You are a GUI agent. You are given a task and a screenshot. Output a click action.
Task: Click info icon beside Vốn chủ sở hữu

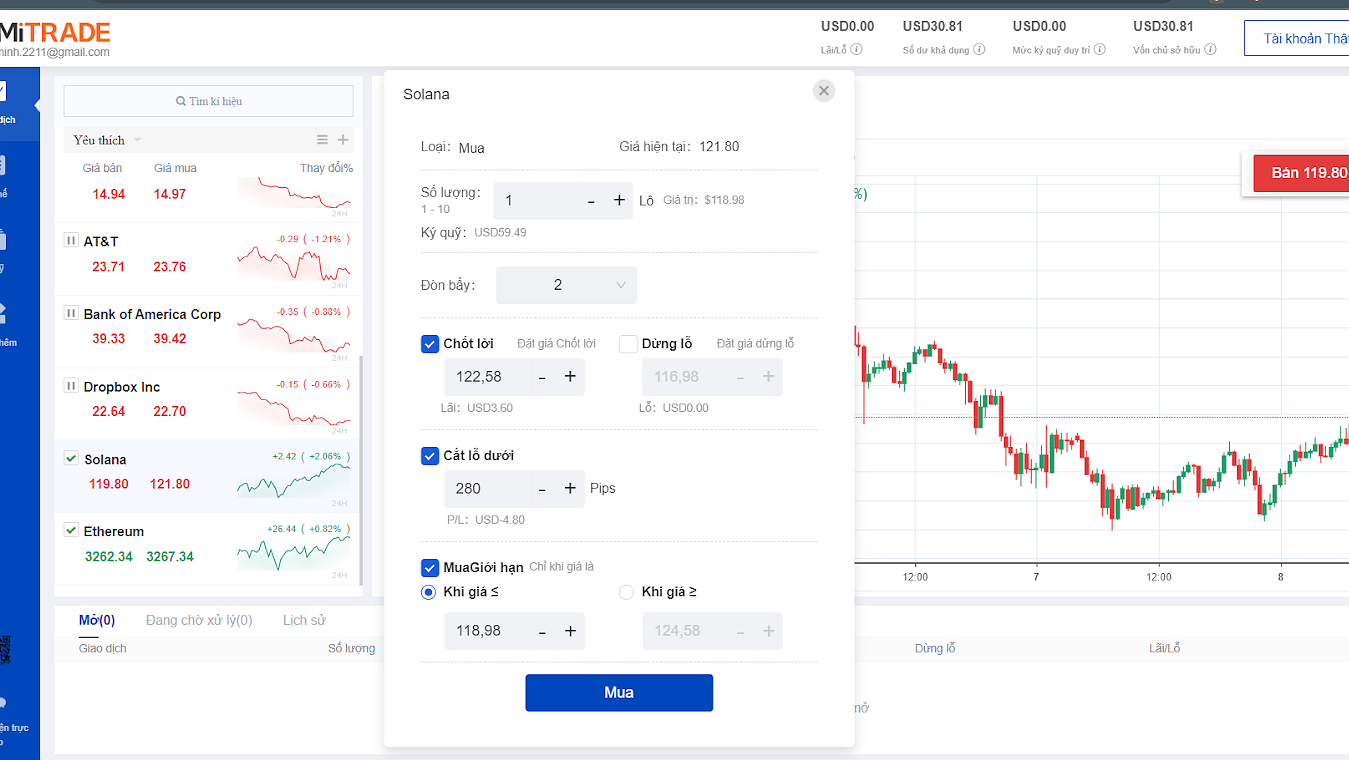1210,49
